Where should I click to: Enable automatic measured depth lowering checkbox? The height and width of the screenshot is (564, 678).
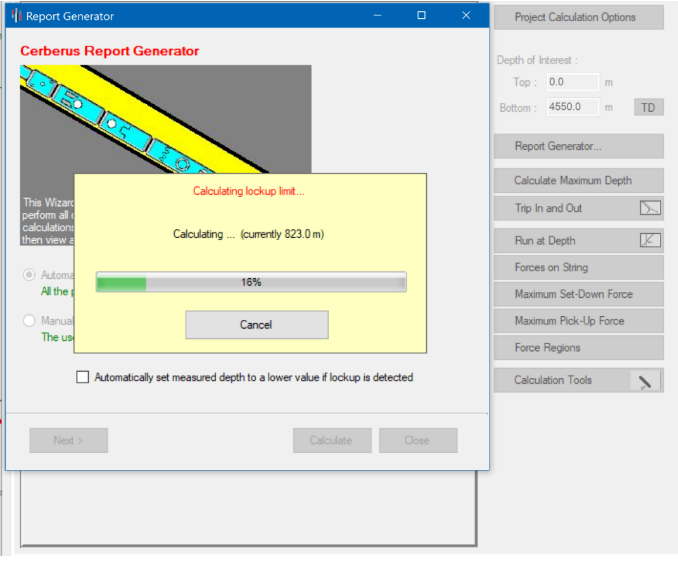pos(83,377)
